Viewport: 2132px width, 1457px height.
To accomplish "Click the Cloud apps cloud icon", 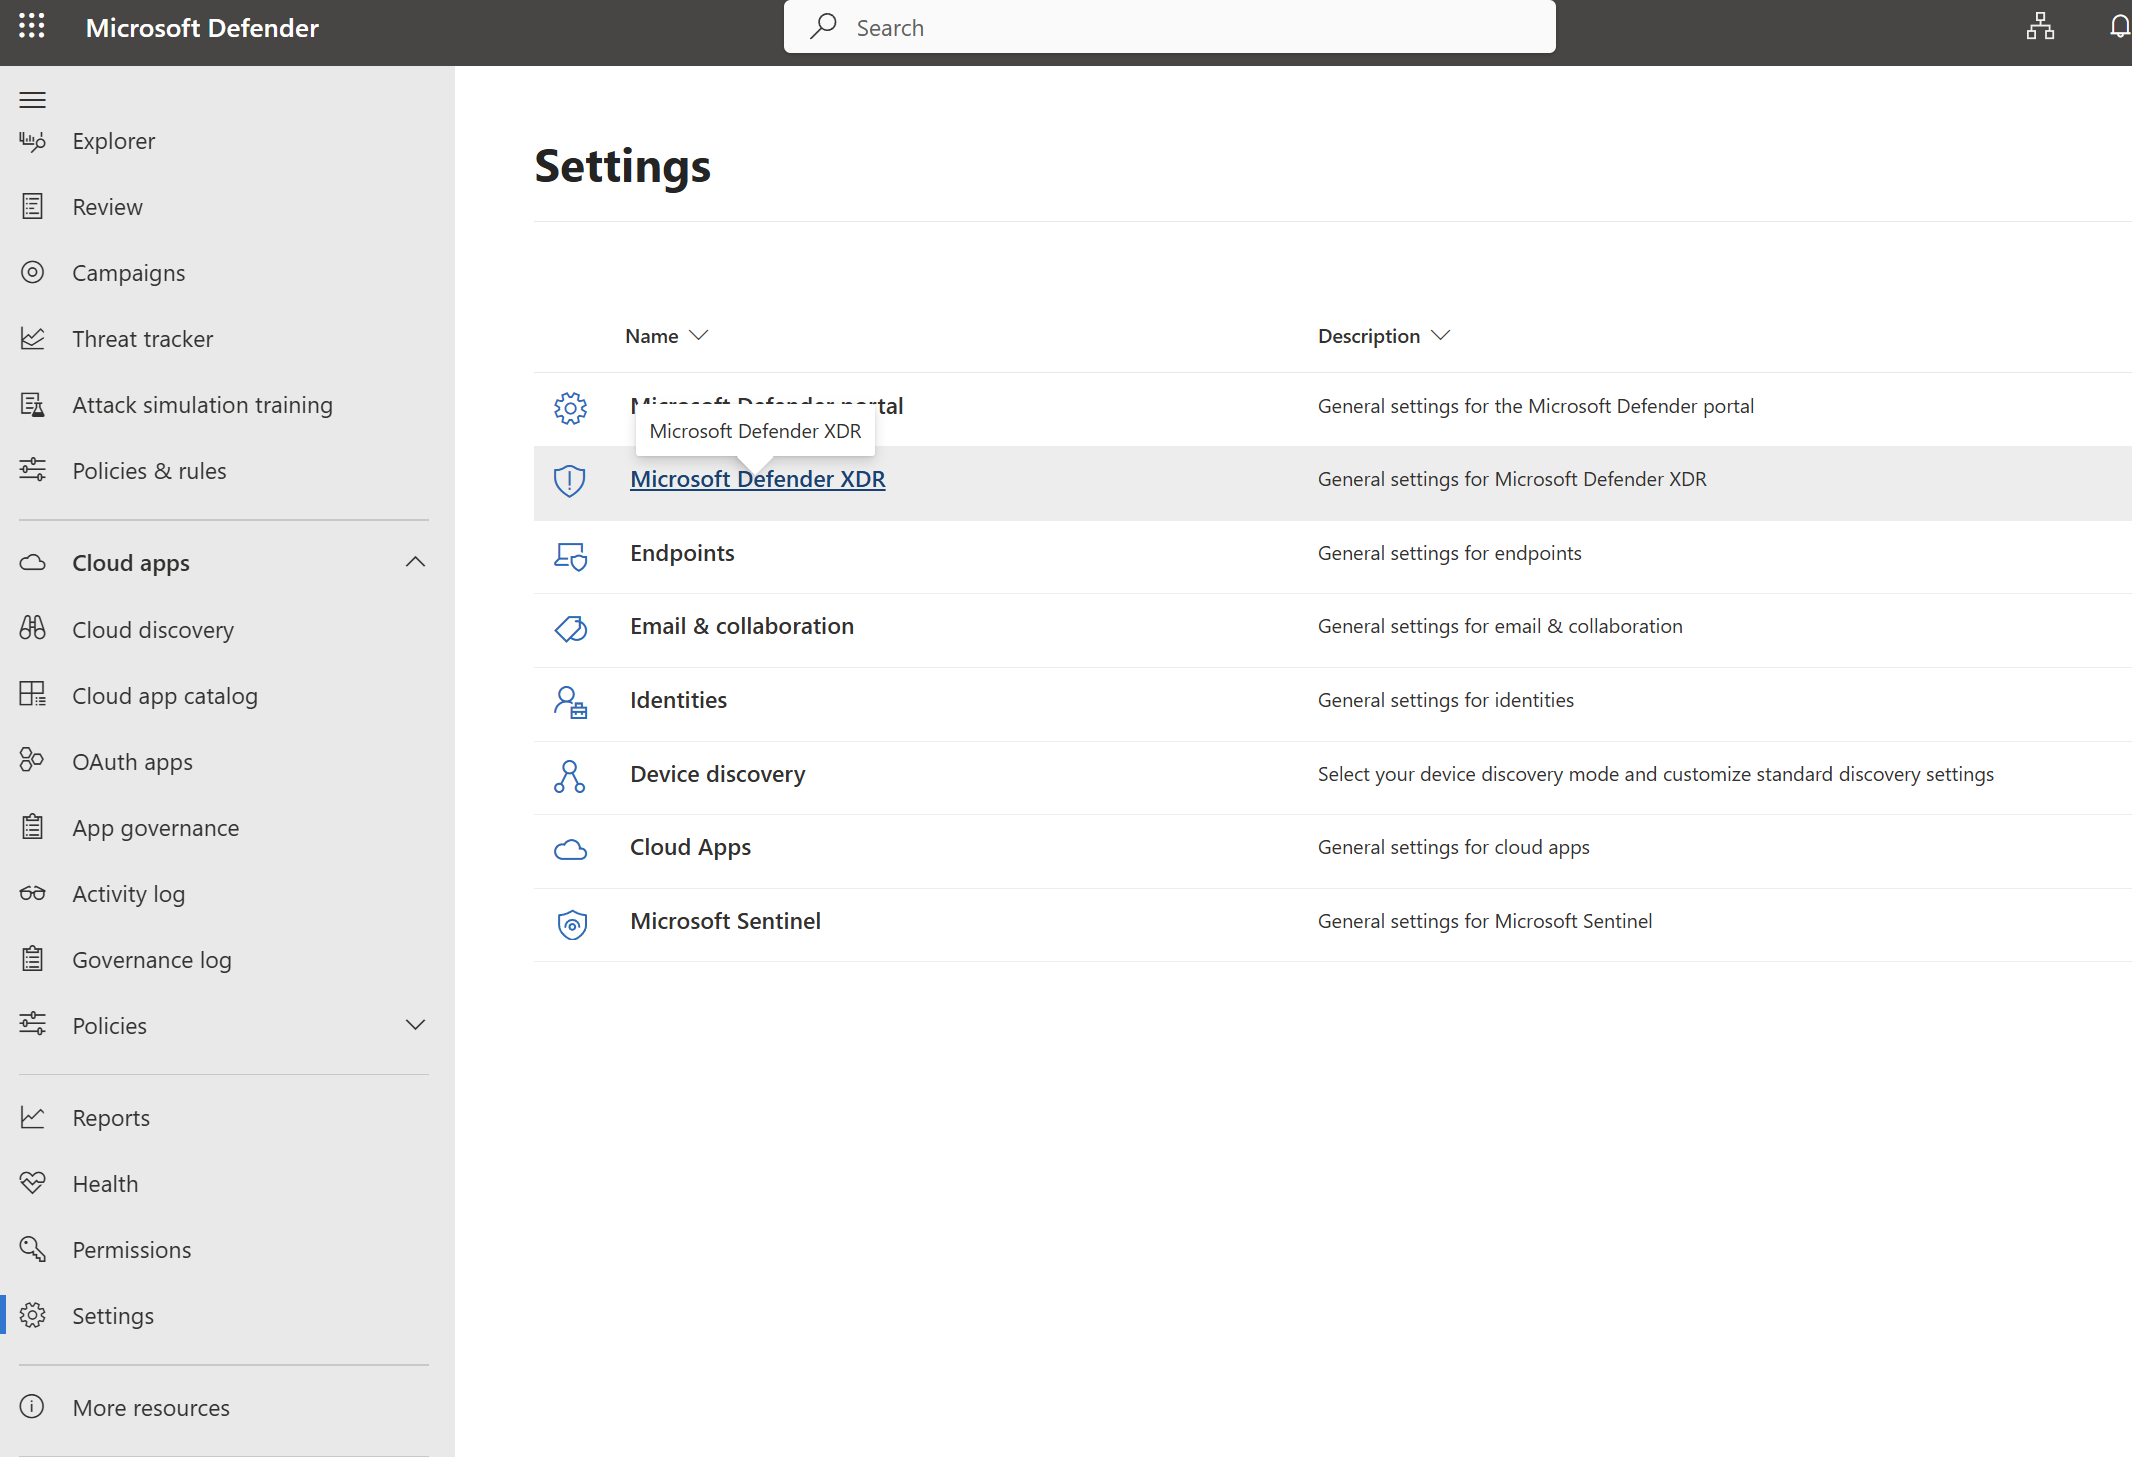I will pyautogui.click(x=33, y=563).
